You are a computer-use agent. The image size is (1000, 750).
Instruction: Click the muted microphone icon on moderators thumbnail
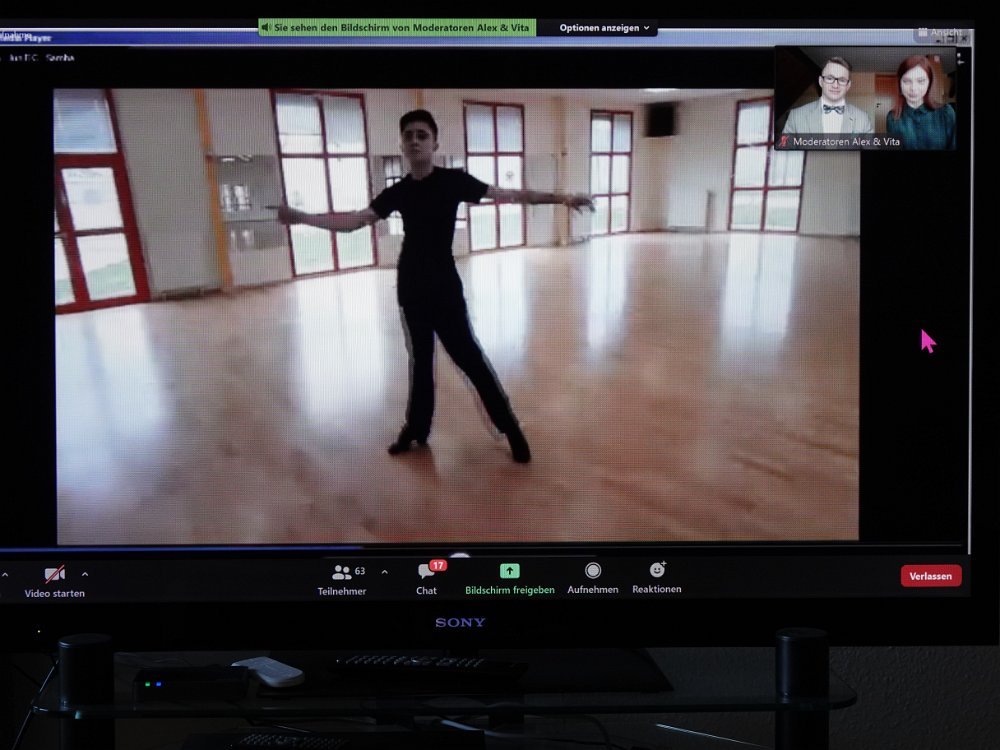tap(784, 141)
